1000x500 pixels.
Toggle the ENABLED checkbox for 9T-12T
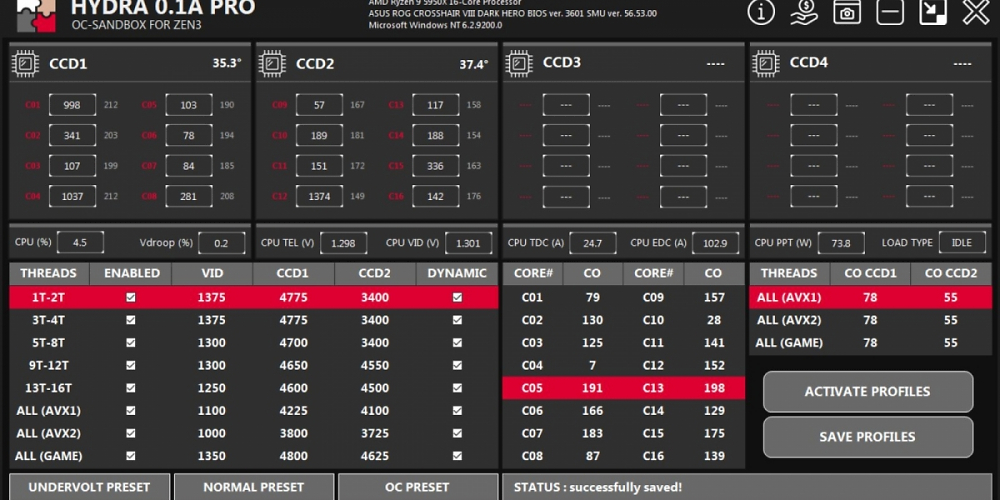click(x=131, y=365)
